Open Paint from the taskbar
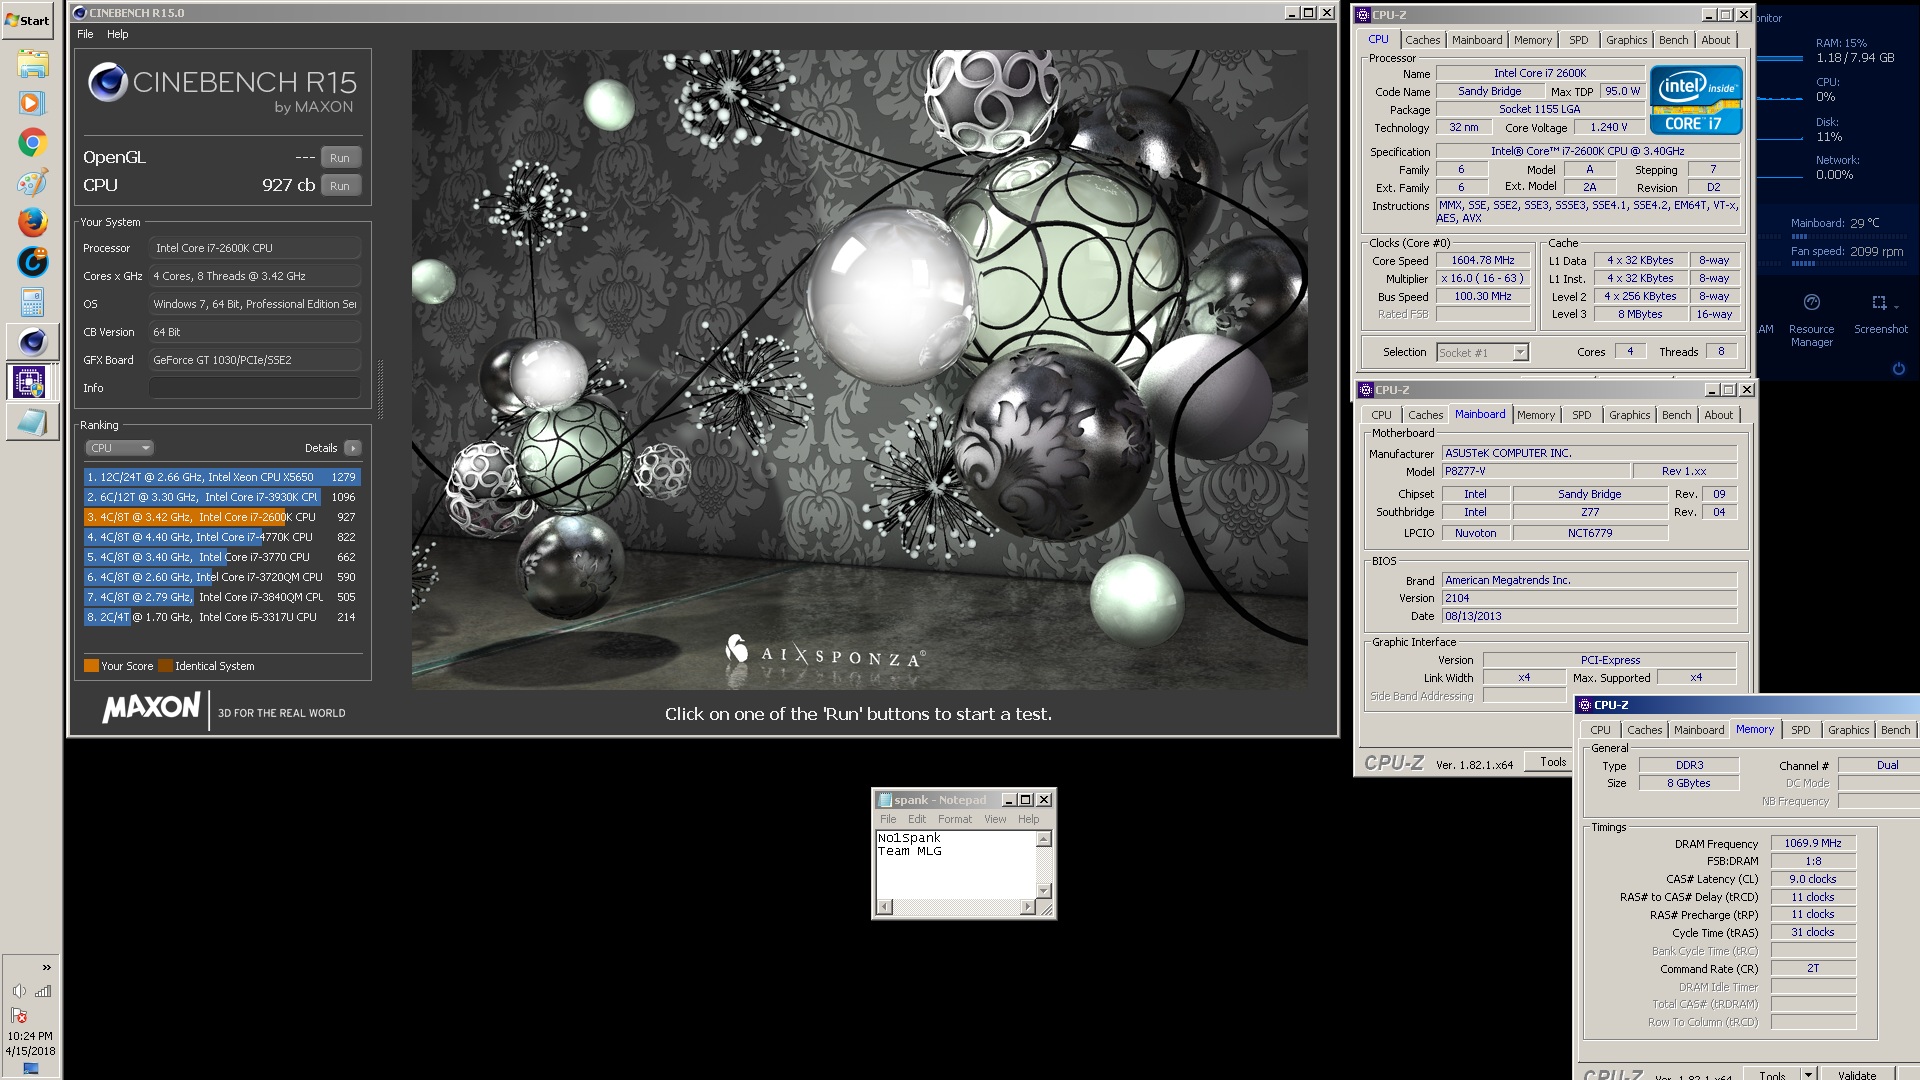Viewport: 1920px width, 1080px height. [32, 183]
